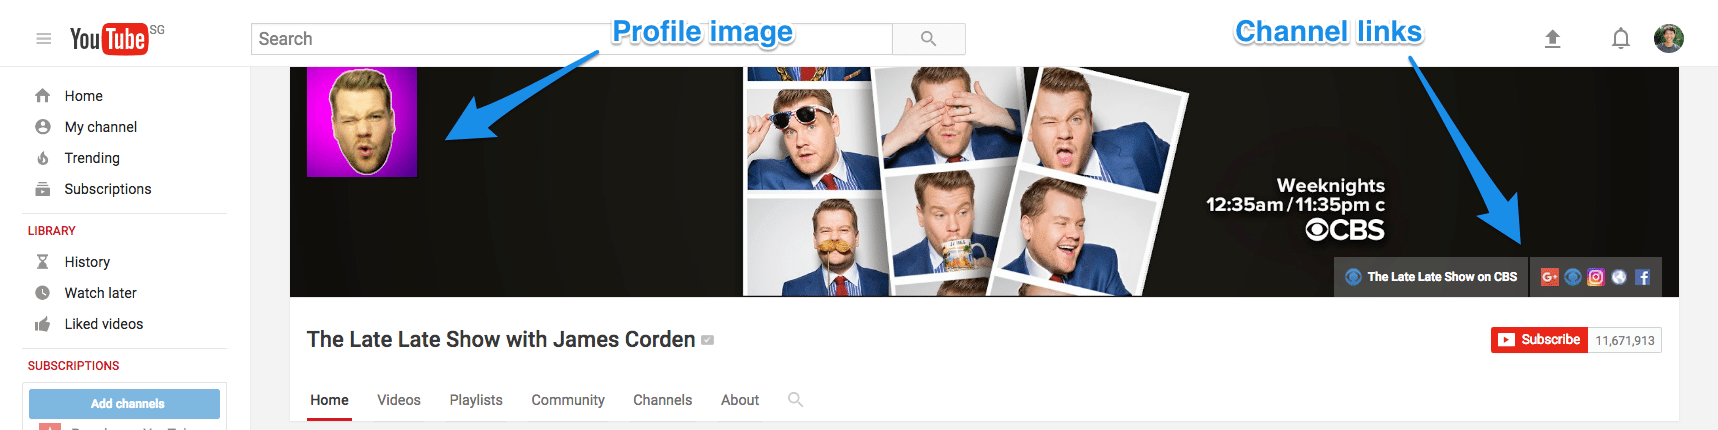The image size is (1718, 430).
Task: Click the Watch later clock icon
Action: (42, 293)
